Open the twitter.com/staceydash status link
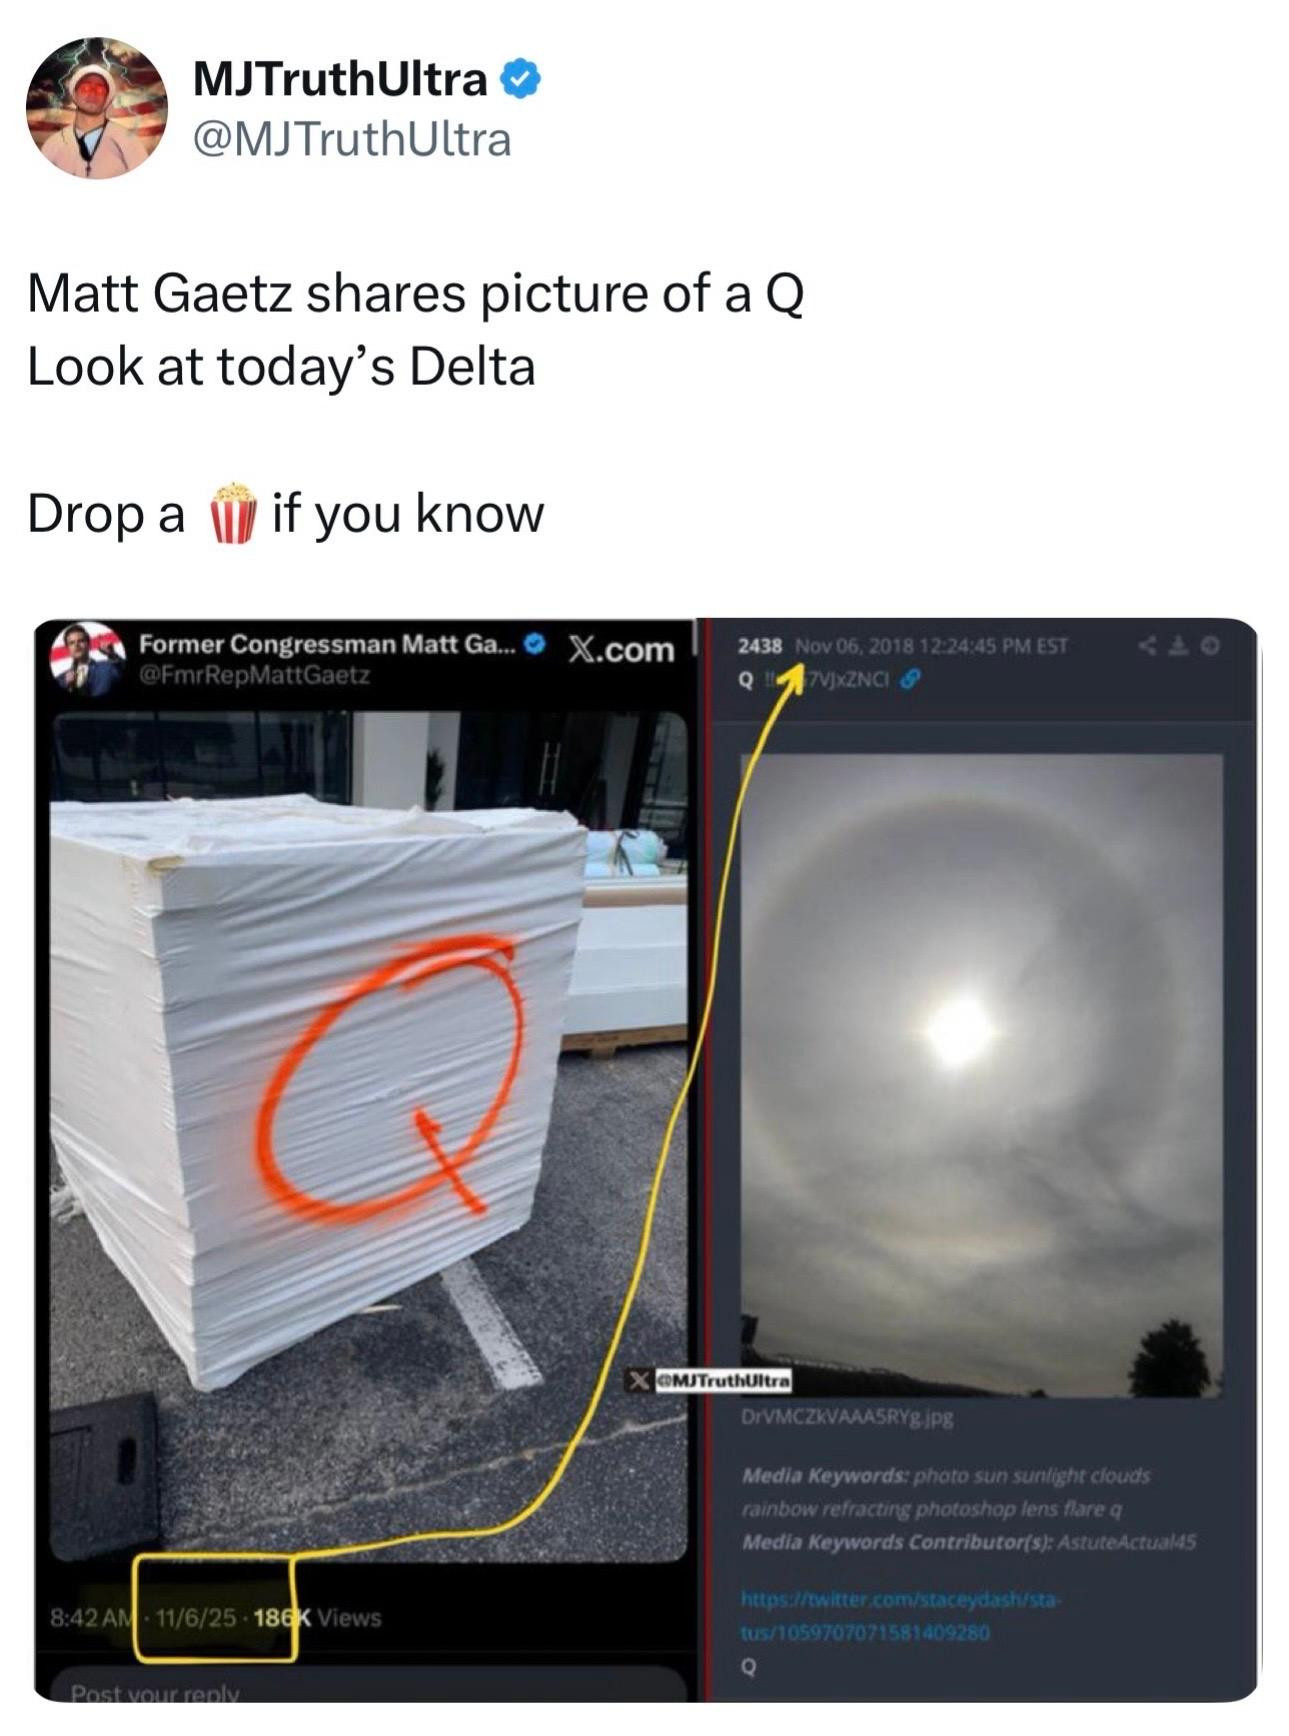 click(900, 1616)
